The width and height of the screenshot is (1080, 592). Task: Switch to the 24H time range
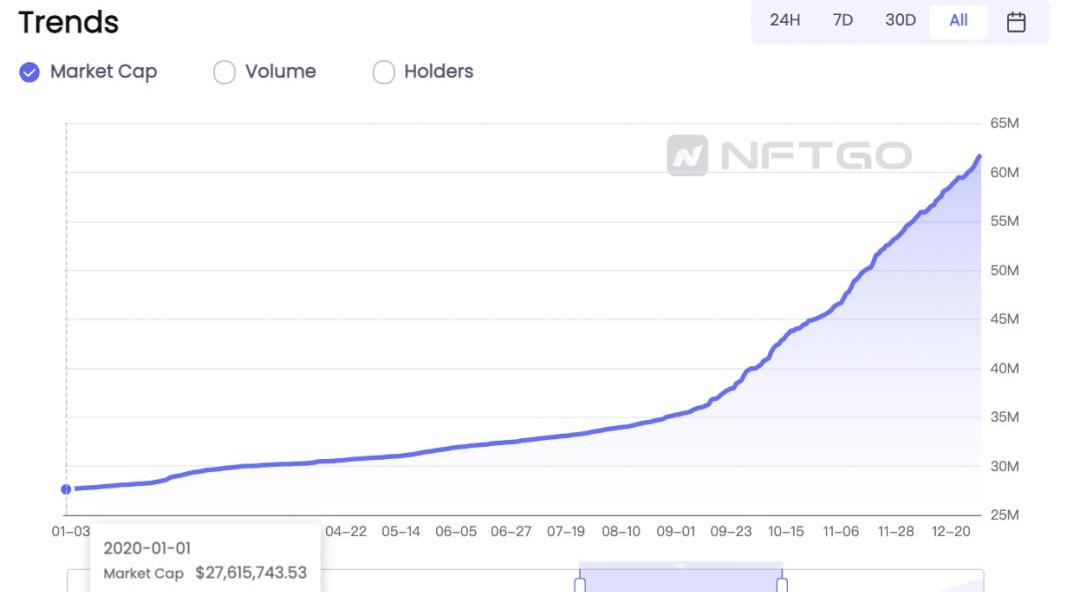tap(785, 21)
